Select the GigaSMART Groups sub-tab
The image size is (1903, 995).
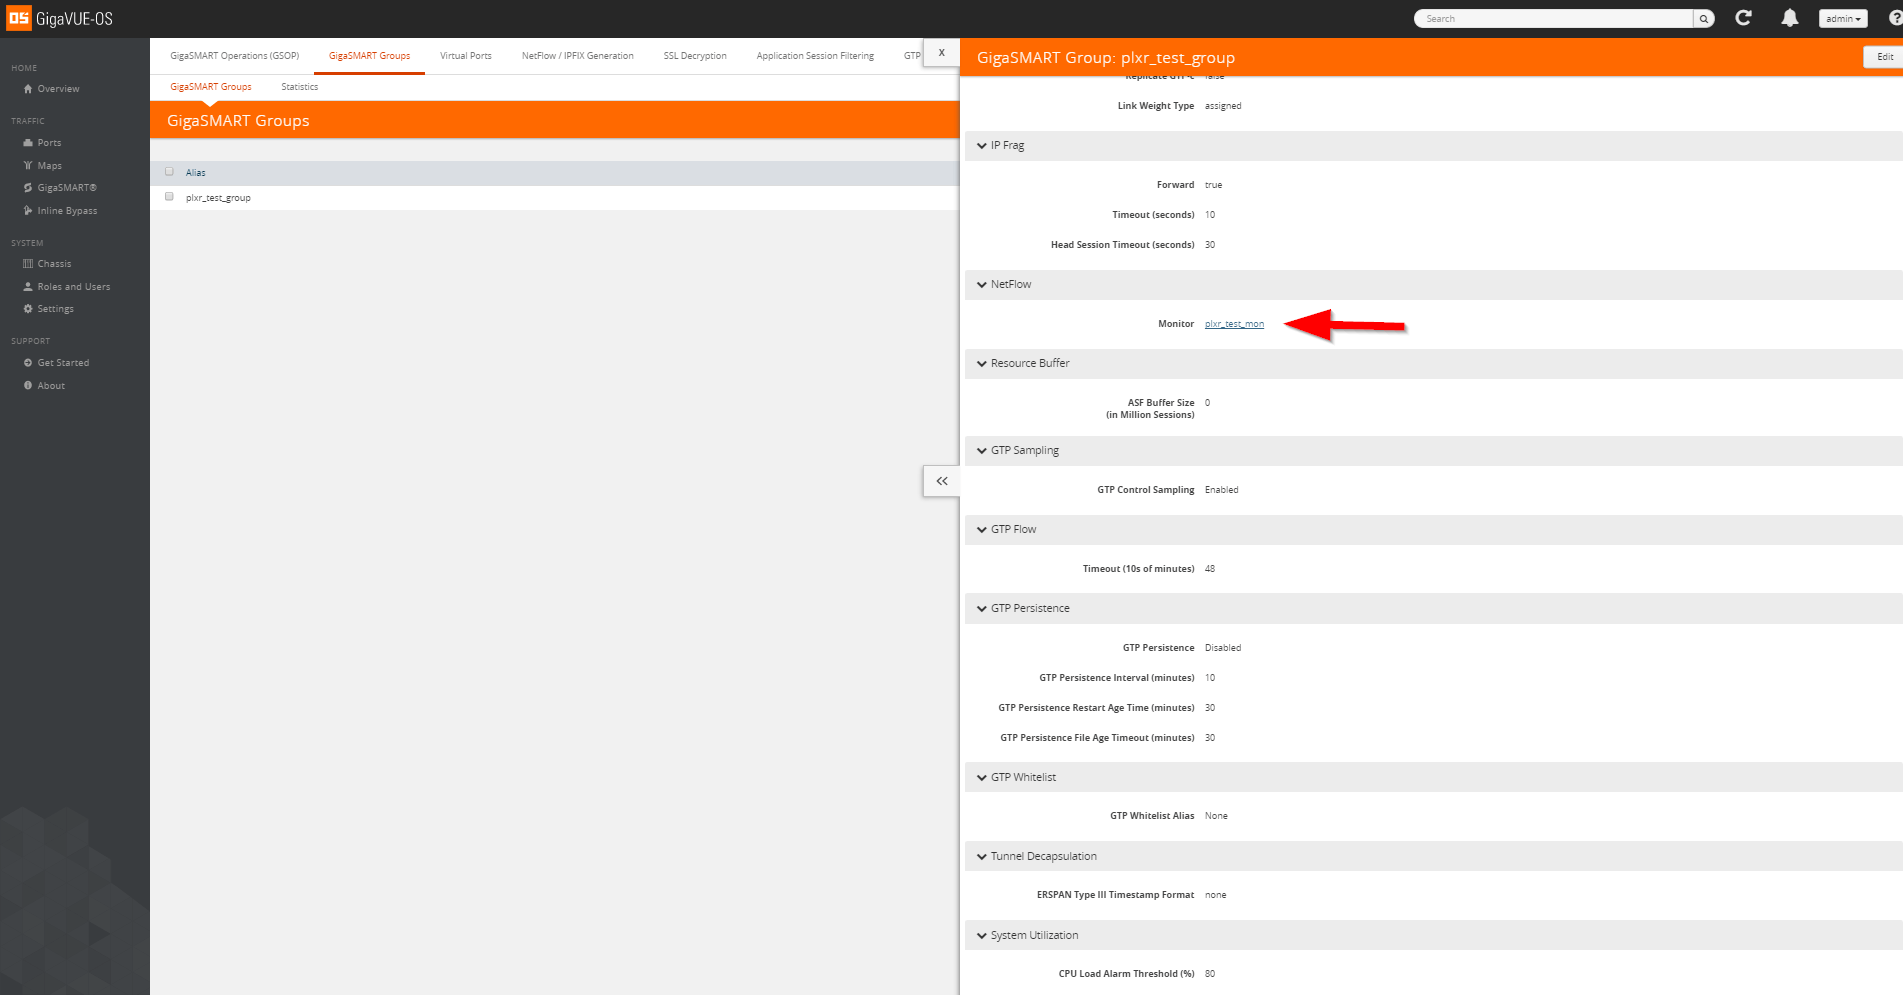pyautogui.click(x=211, y=87)
